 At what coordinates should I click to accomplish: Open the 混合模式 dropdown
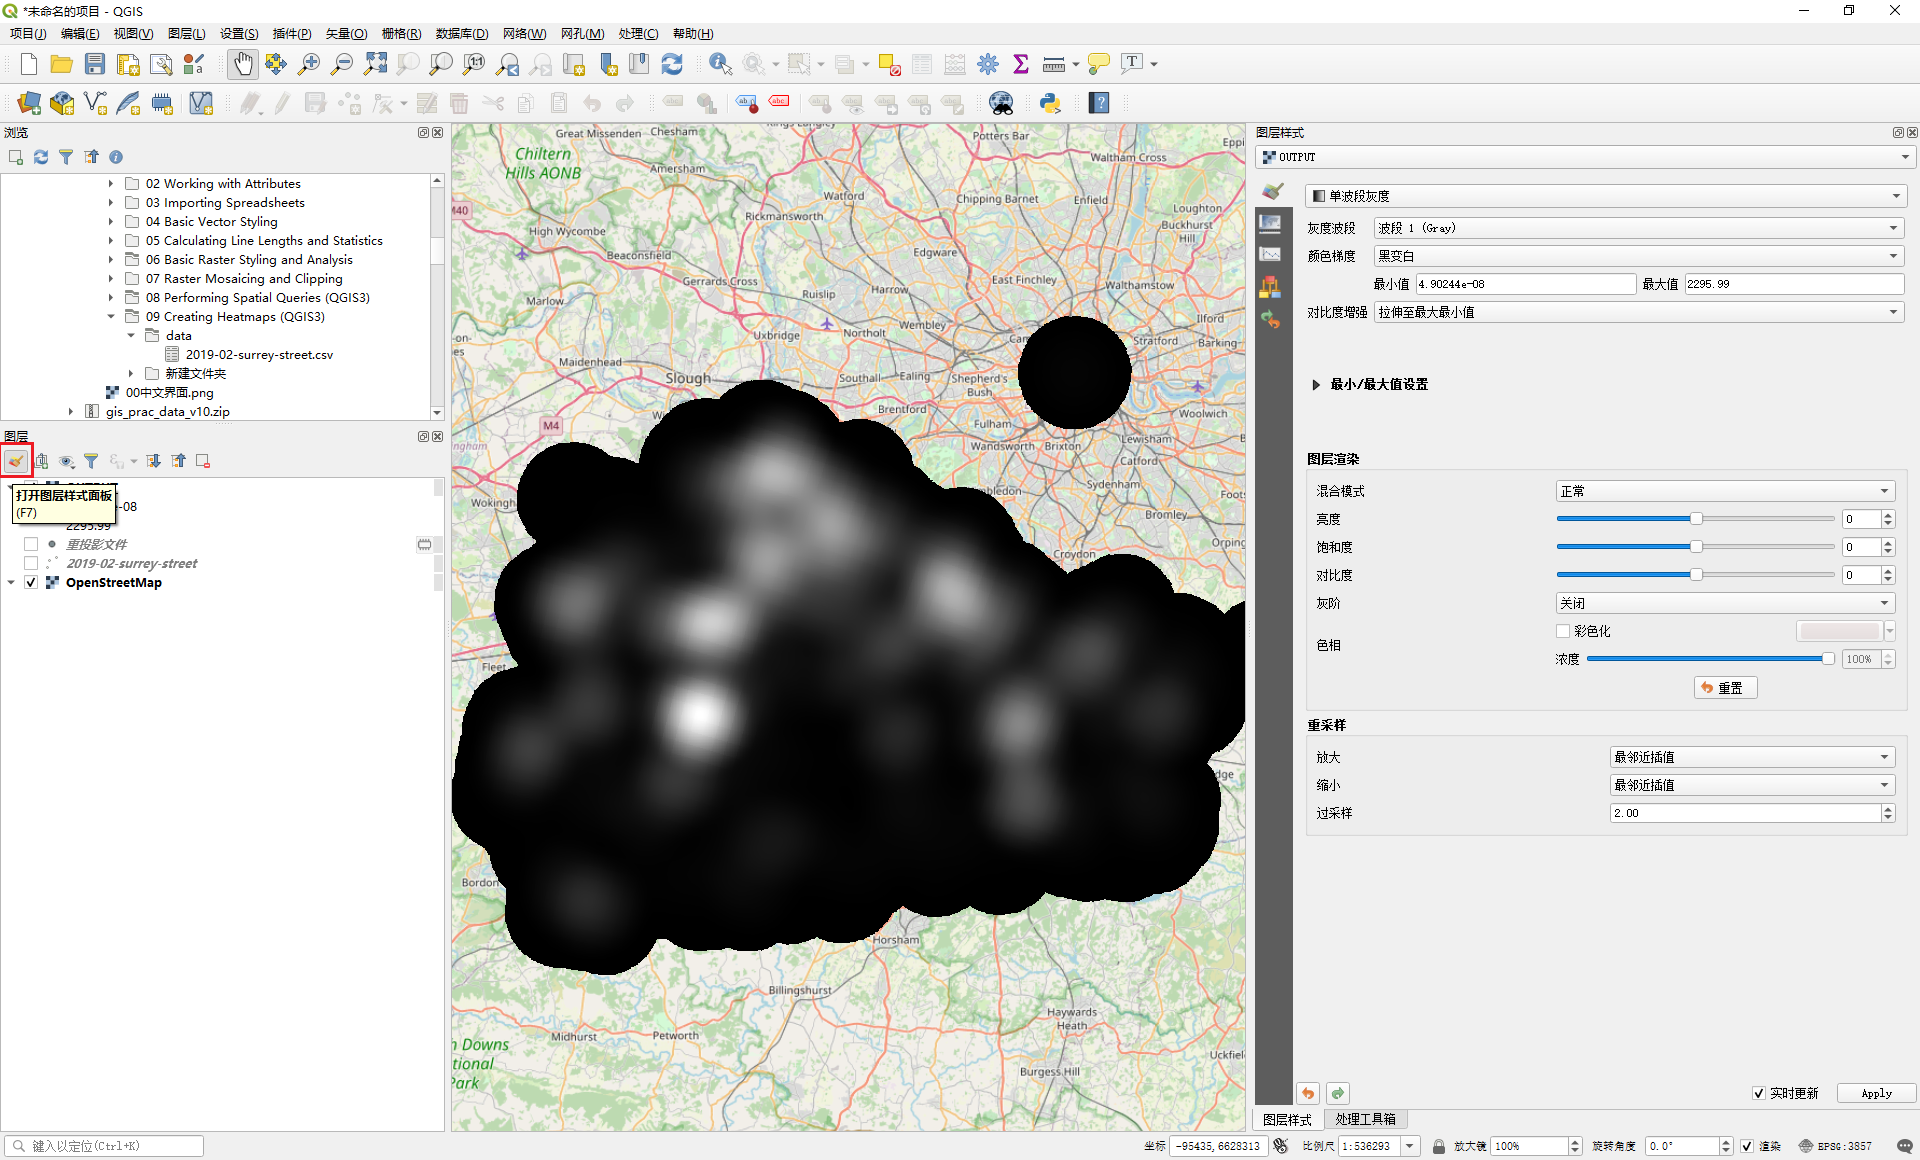1724,491
